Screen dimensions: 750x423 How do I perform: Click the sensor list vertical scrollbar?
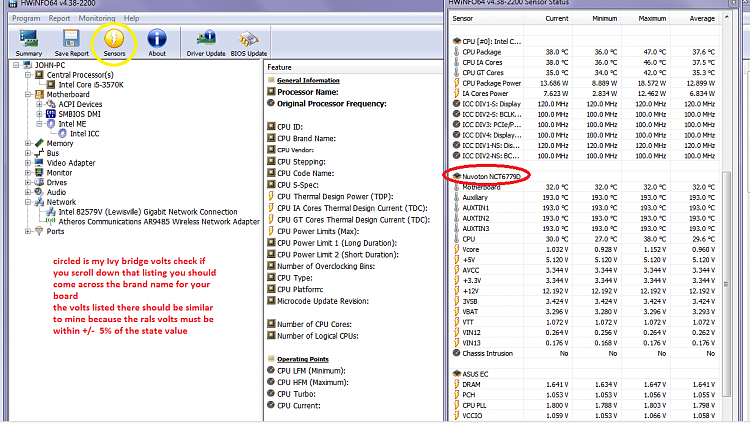(727, 284)
